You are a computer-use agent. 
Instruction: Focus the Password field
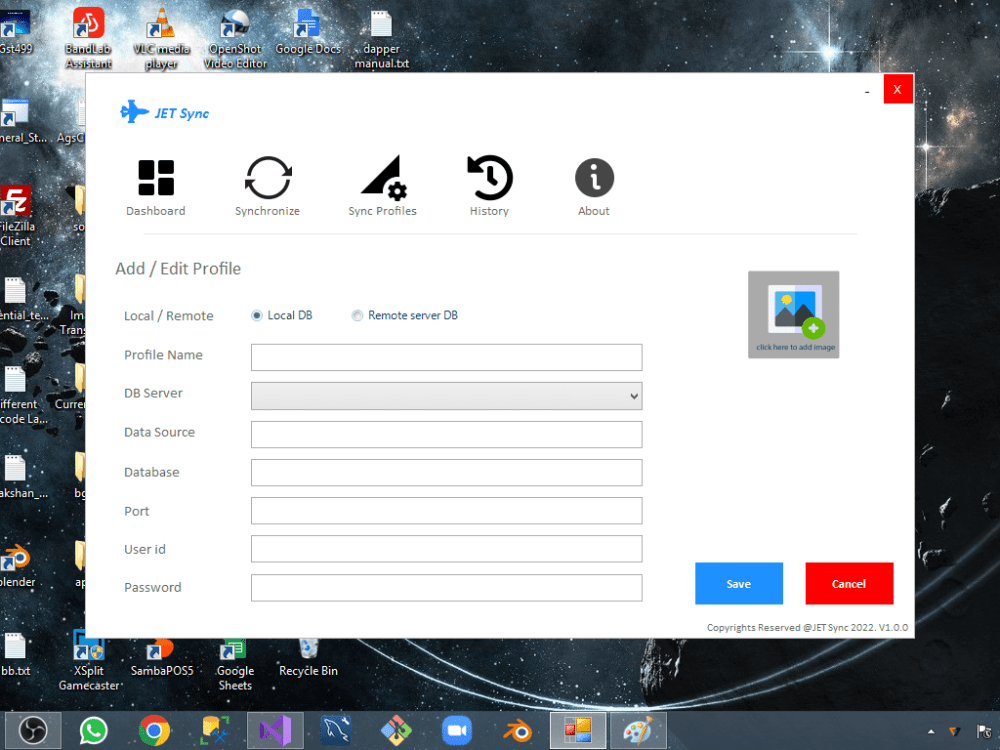(x=446, y=588)
